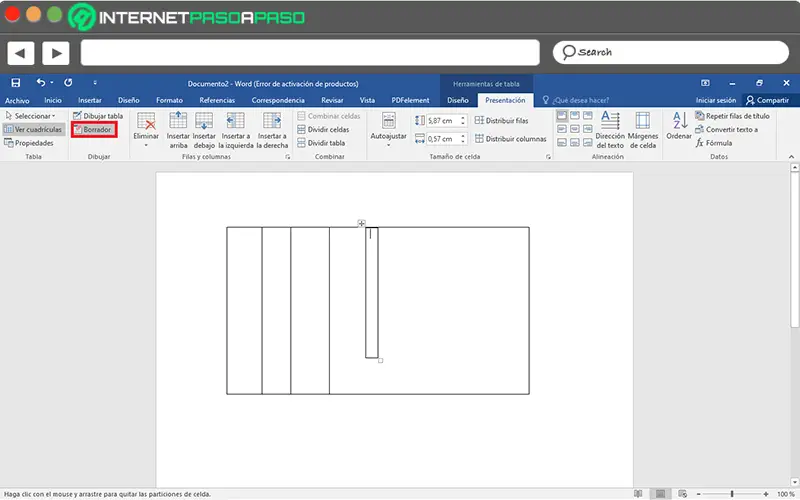Click the zoom slider in status bar
800x500 pixels.
click(732, 494)
